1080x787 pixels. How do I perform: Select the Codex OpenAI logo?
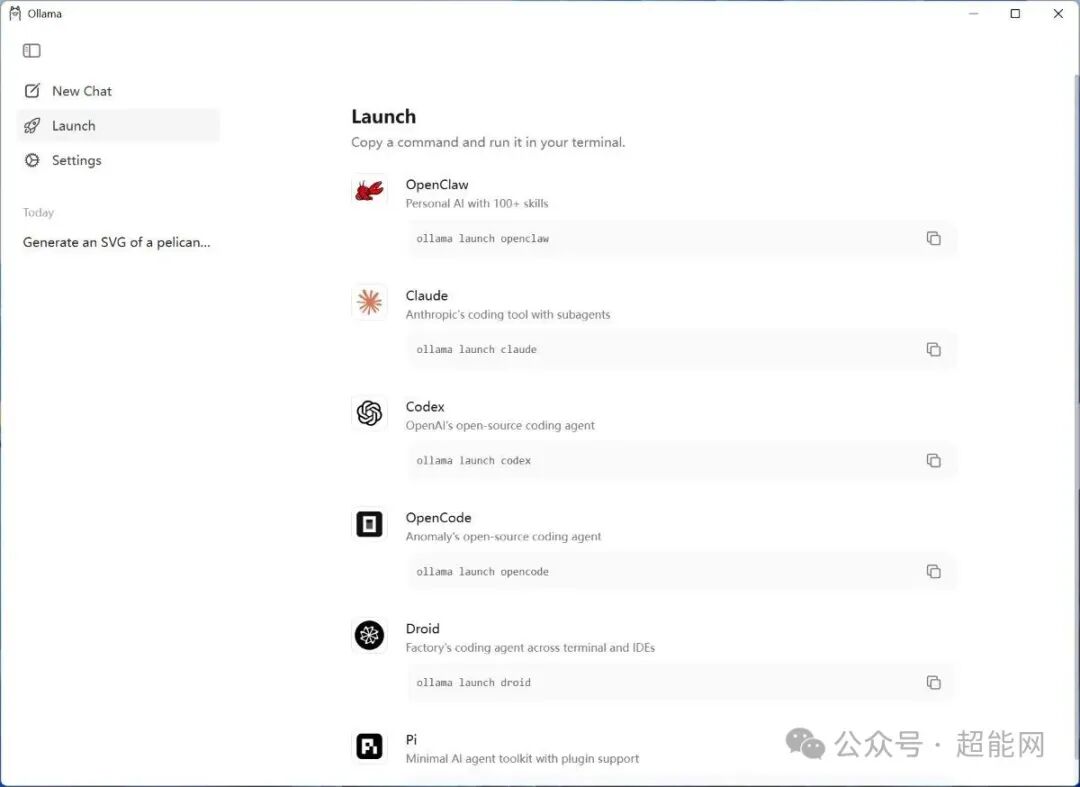click(x=368, y=413)
